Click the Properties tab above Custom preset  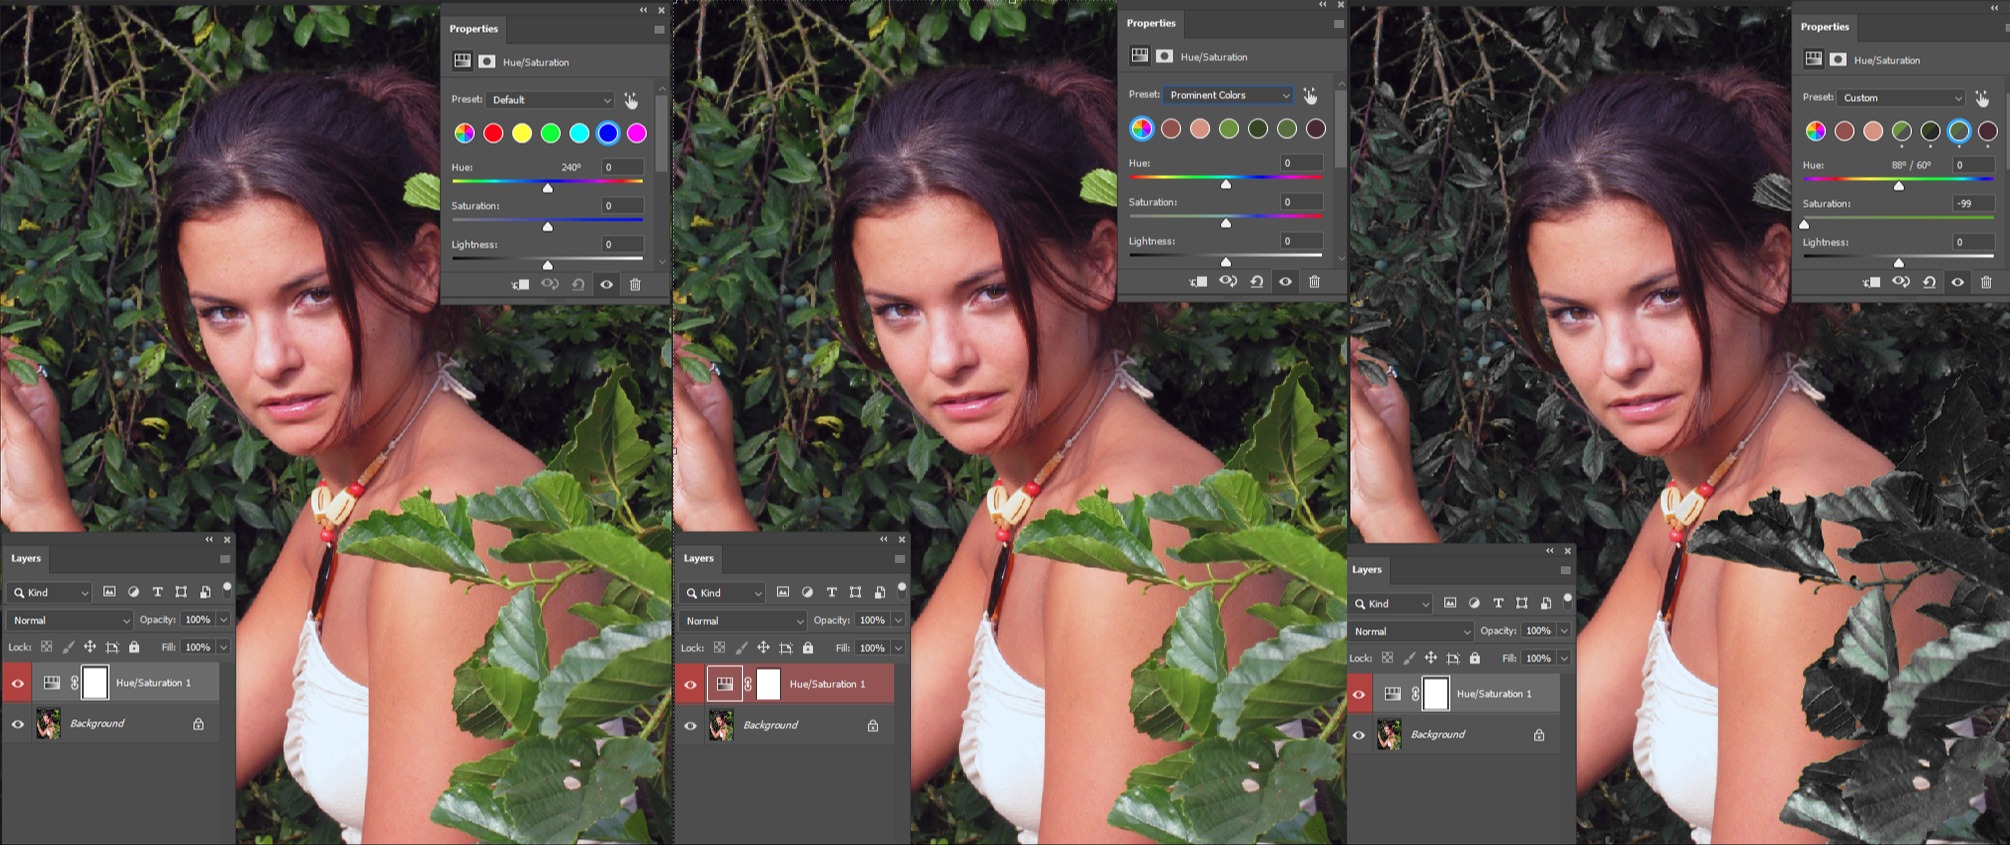[x=1824, y=27]
